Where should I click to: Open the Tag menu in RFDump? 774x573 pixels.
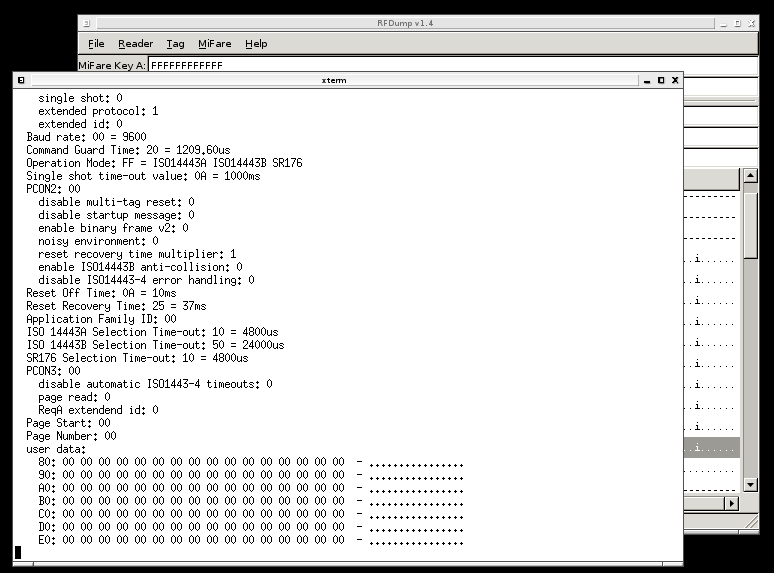[175, 44]
